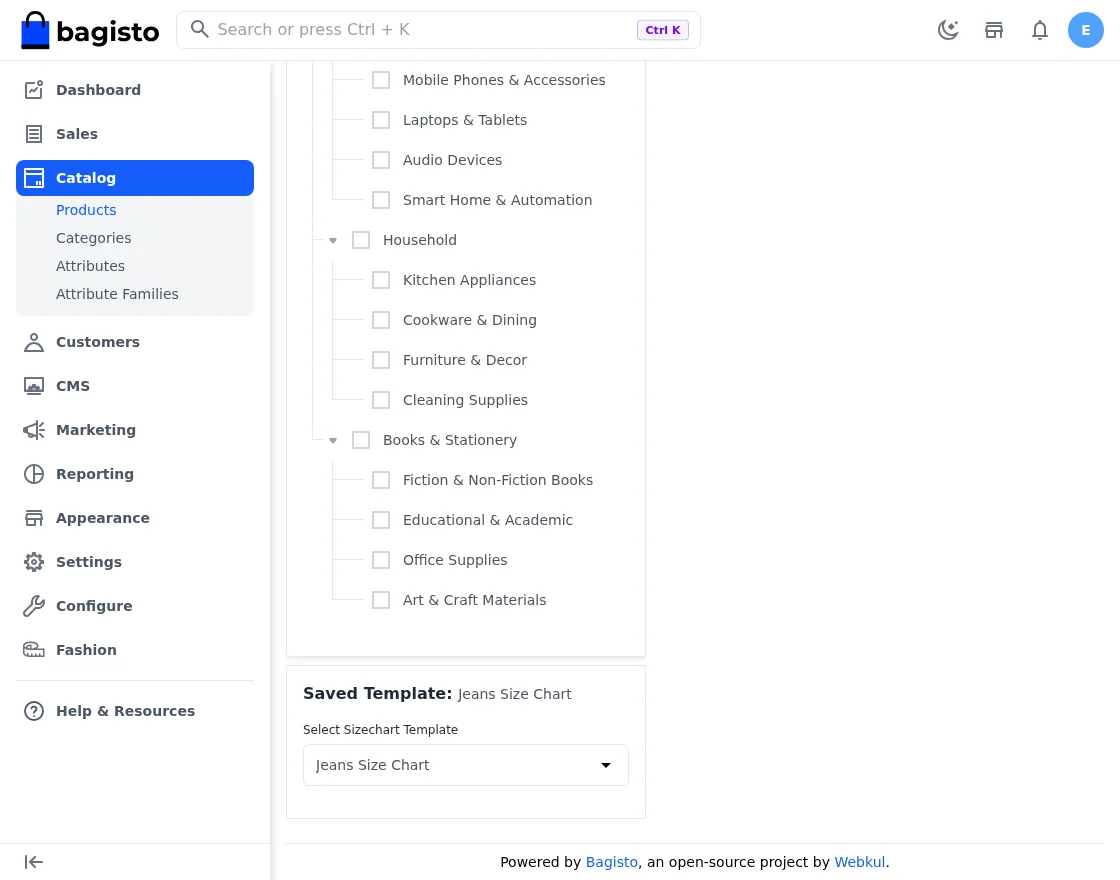The width and height of the screenshot is (1120, 880).
Task: Click the Books & Stationery label
Action: point(450,440)
